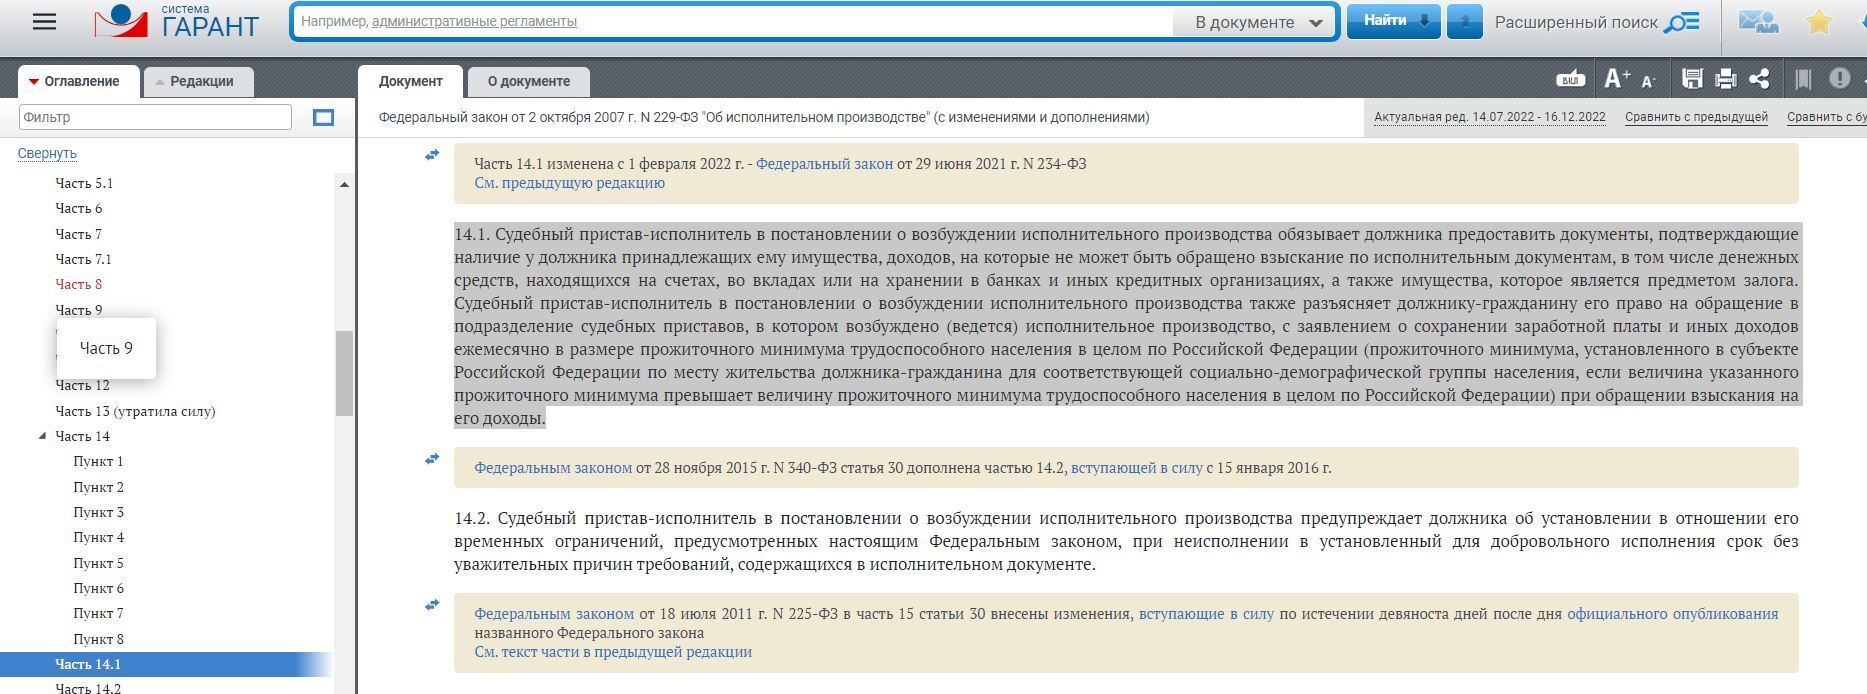The height and width of the screenshot is (694, 1867).
Task: Select Часть 7 in contents tree
Action: tap(79, 234)
